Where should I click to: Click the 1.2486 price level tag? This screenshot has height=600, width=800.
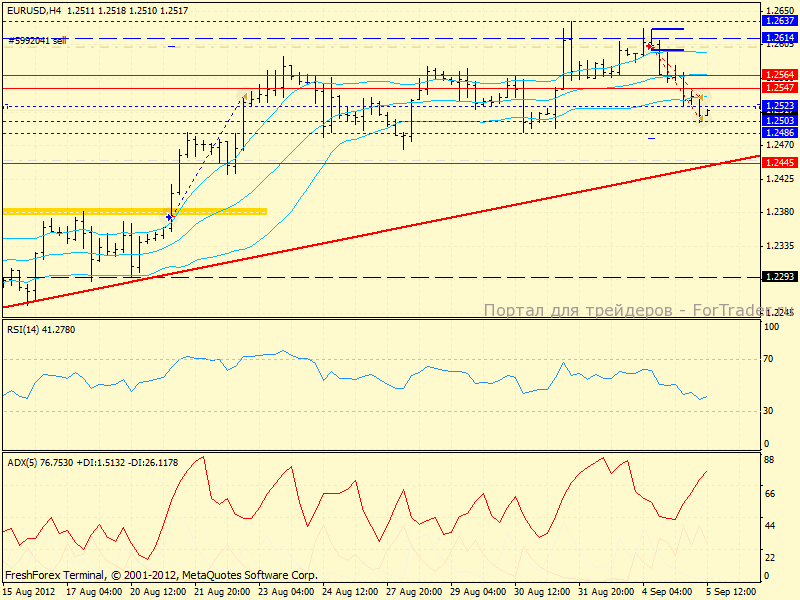779,132
